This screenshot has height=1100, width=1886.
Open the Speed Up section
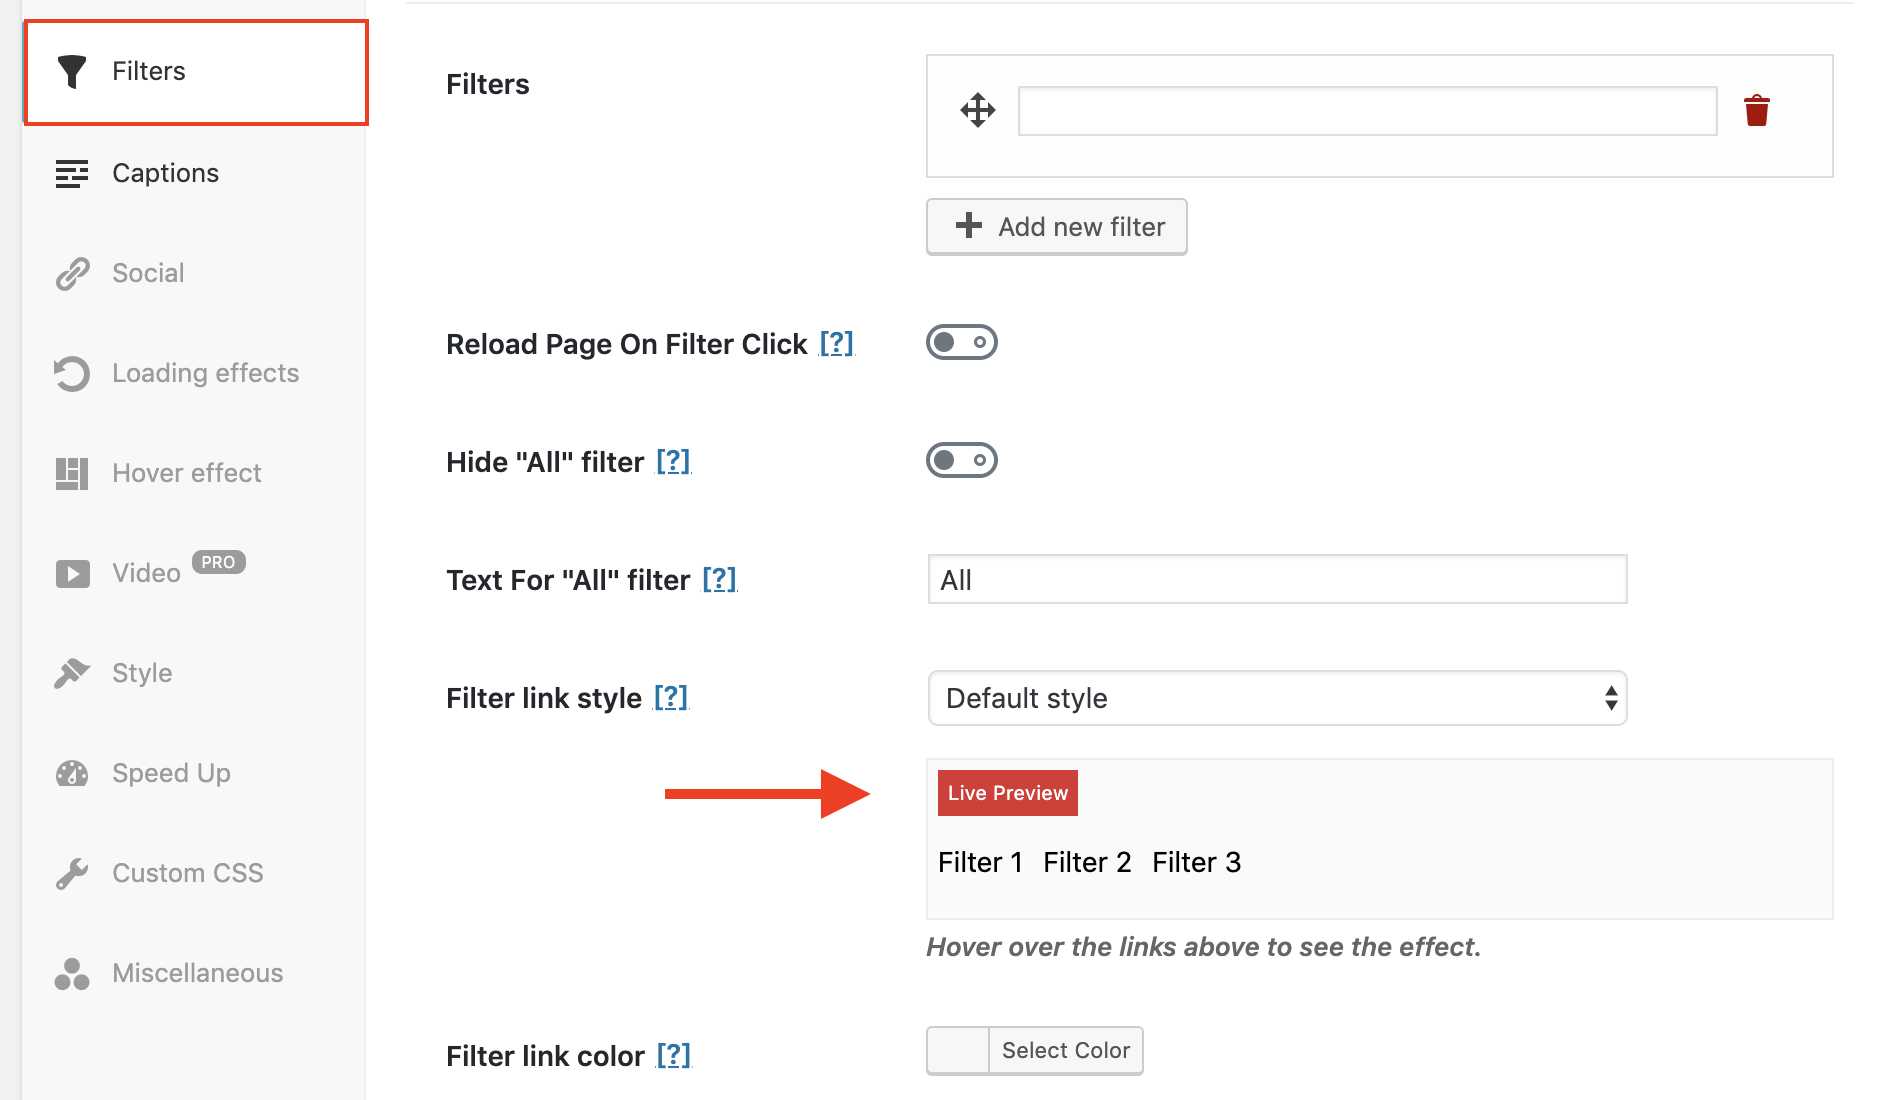[170, 772]
